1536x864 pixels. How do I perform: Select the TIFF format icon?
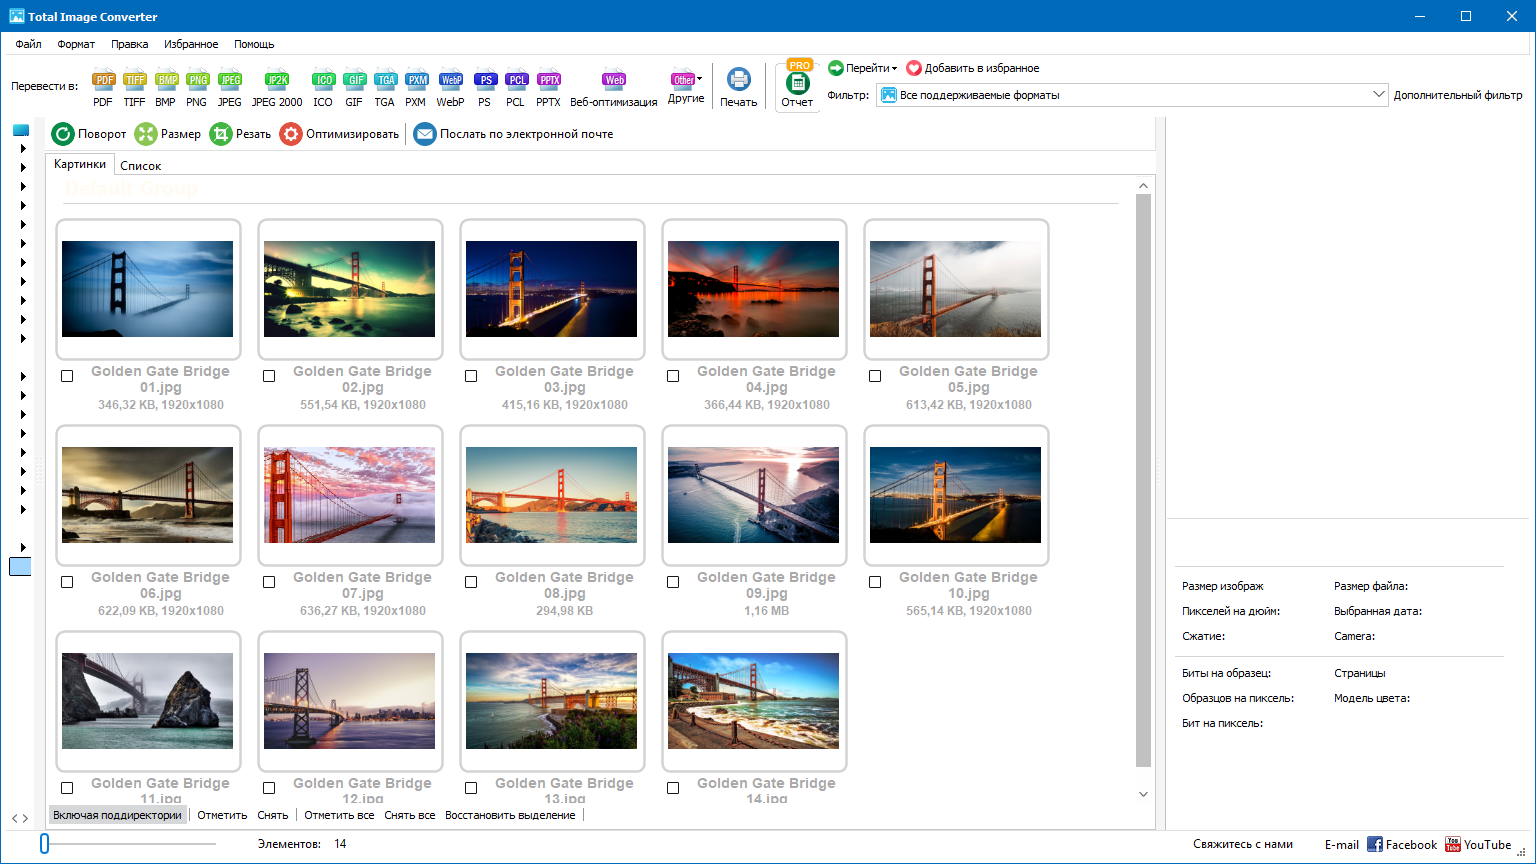point(134,81)
